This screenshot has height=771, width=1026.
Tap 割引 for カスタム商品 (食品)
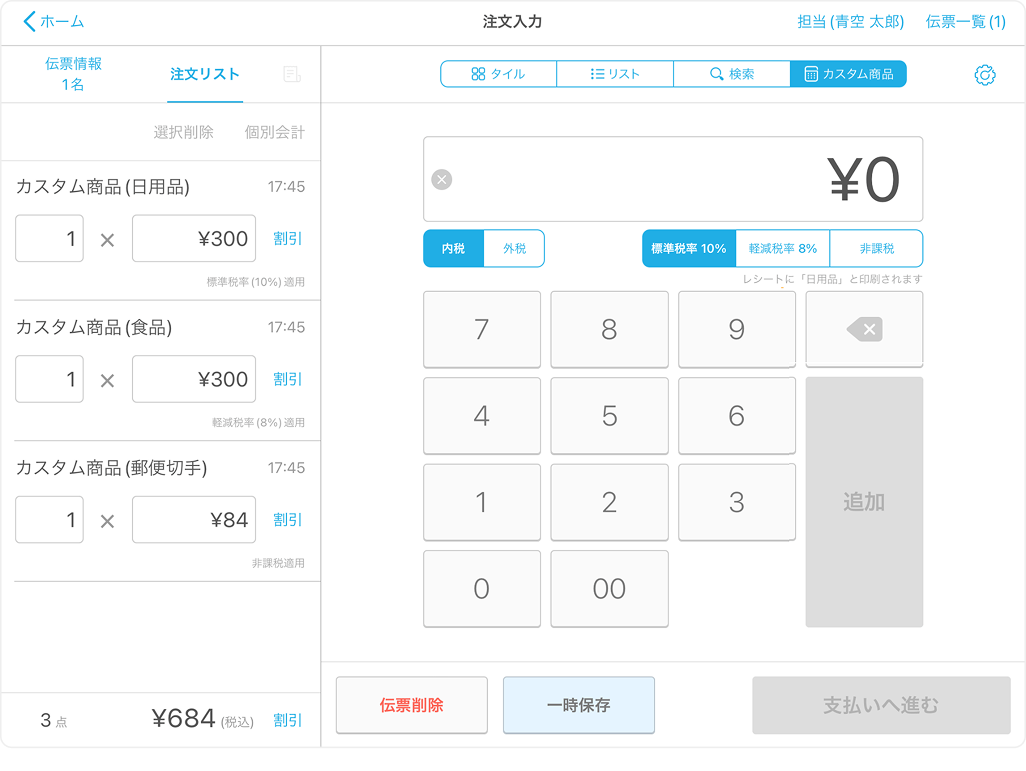[287, 379]
